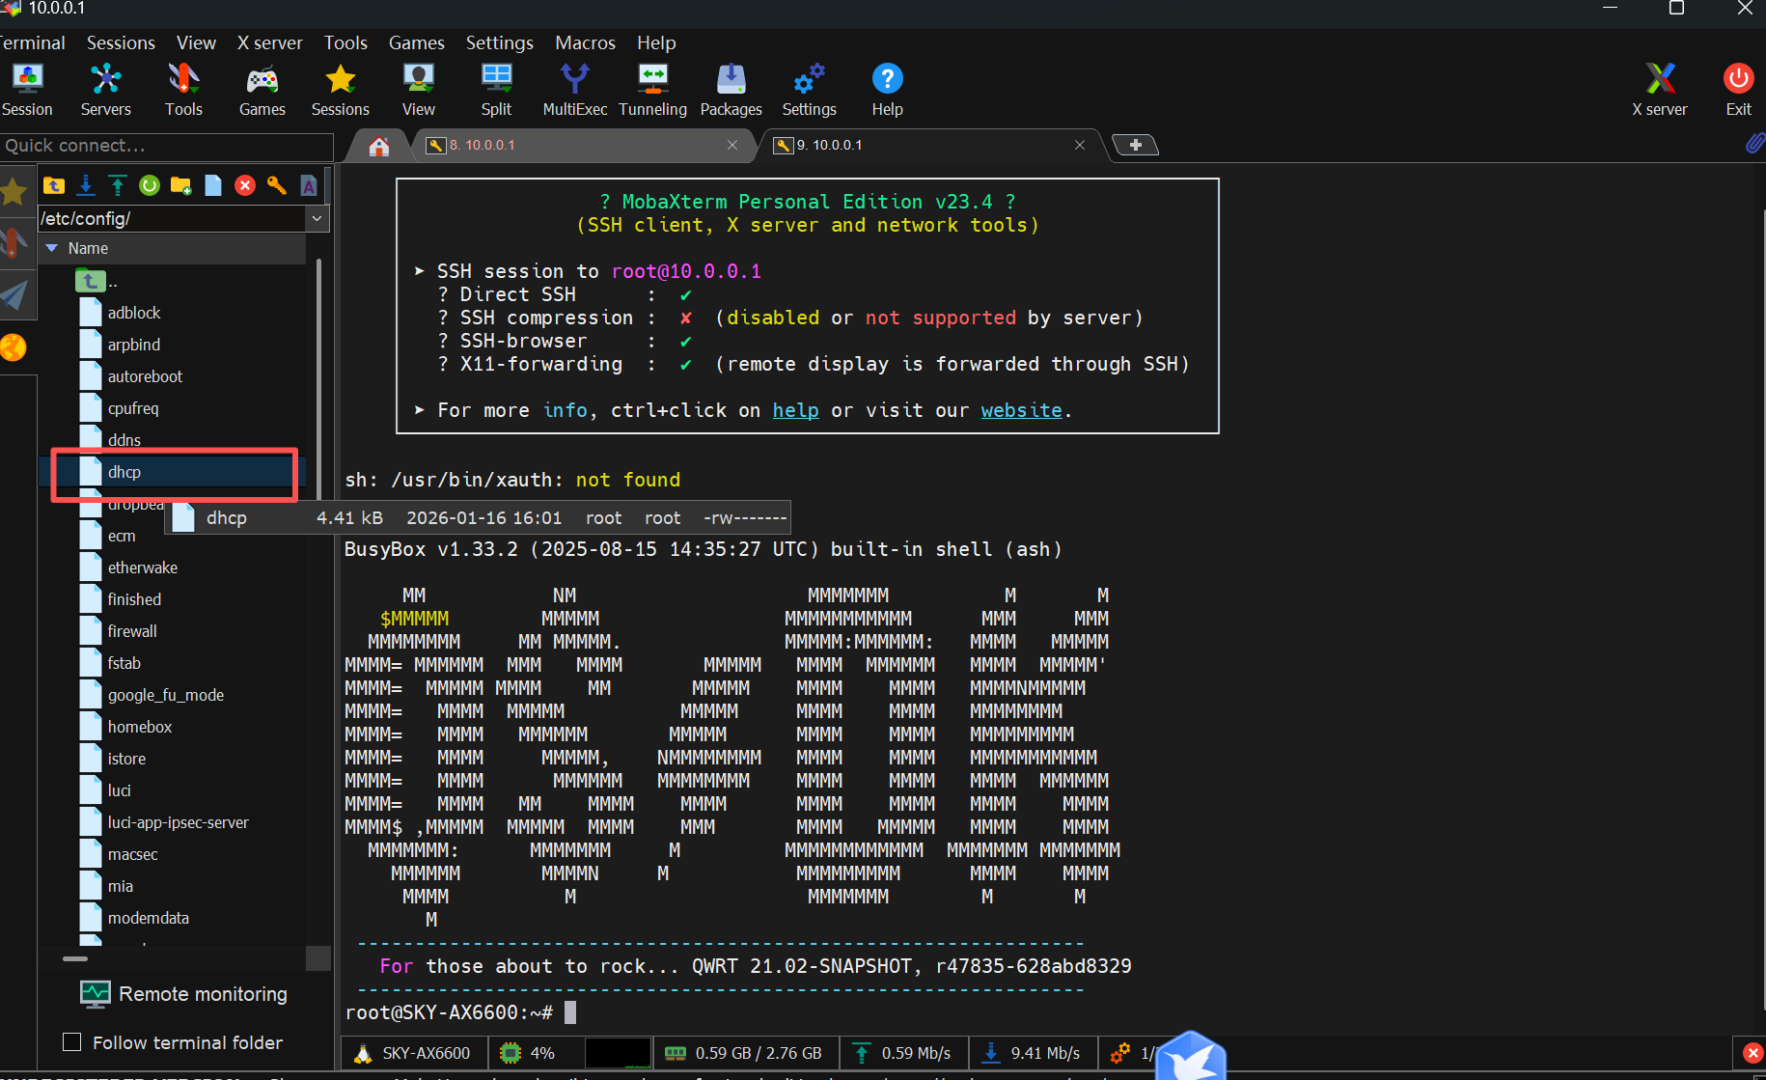Open the website link in terminal
The height and width of the screenshot is (1080, 1766).
pyautogui.click(x=1020, y=410)
